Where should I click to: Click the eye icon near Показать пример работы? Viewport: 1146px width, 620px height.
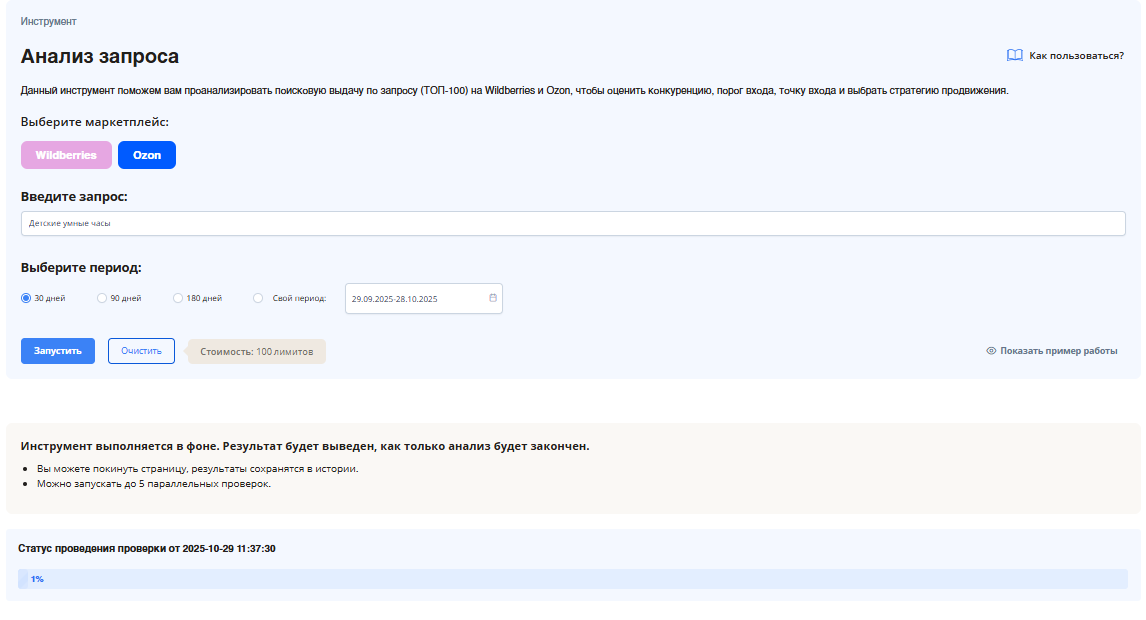pyautogui.click(x=991, y=351)
